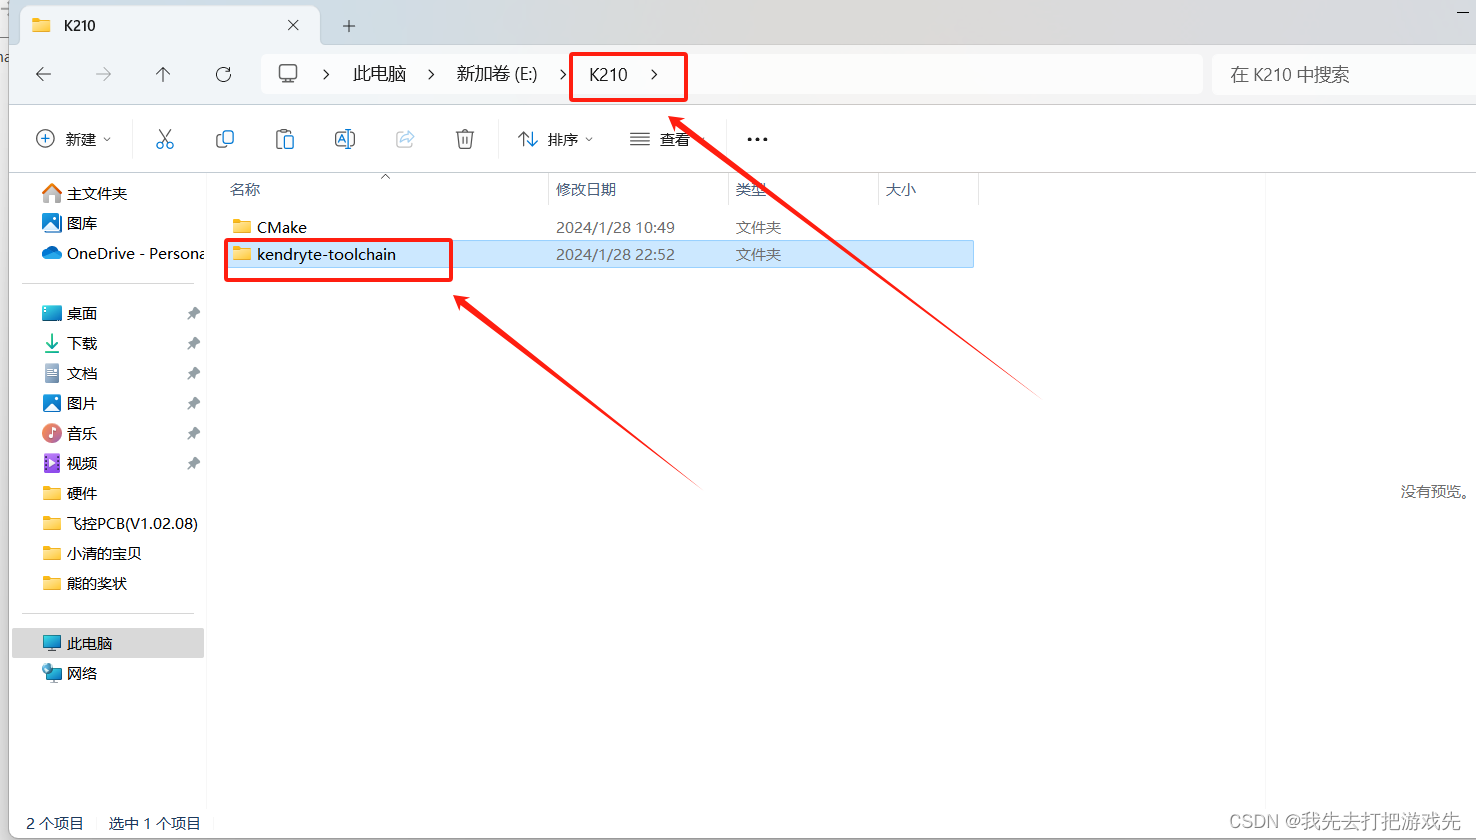Click date 2024/1/28 22:52
1476x840 pixels.
(615, 254)
